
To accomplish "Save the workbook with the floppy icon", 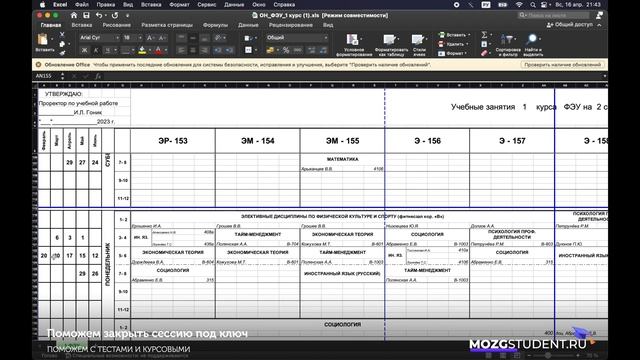I will [x=86, y=16].
